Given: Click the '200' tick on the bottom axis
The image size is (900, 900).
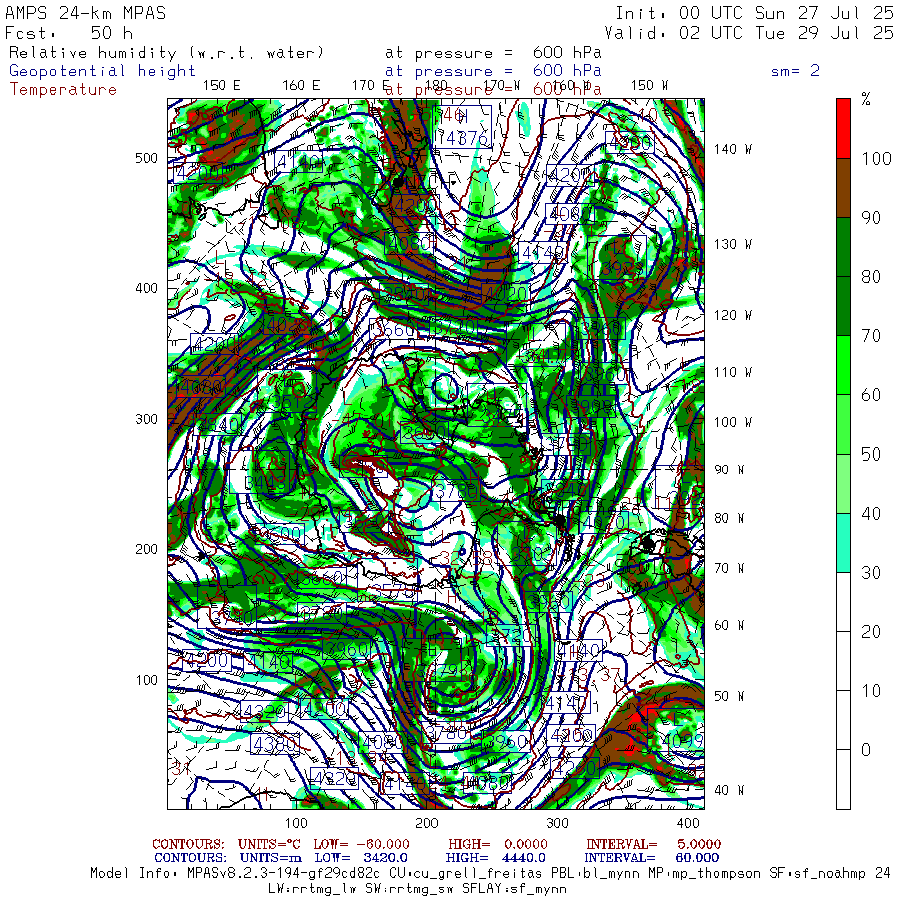Looking at the screenshot, I should pos(427,823).
